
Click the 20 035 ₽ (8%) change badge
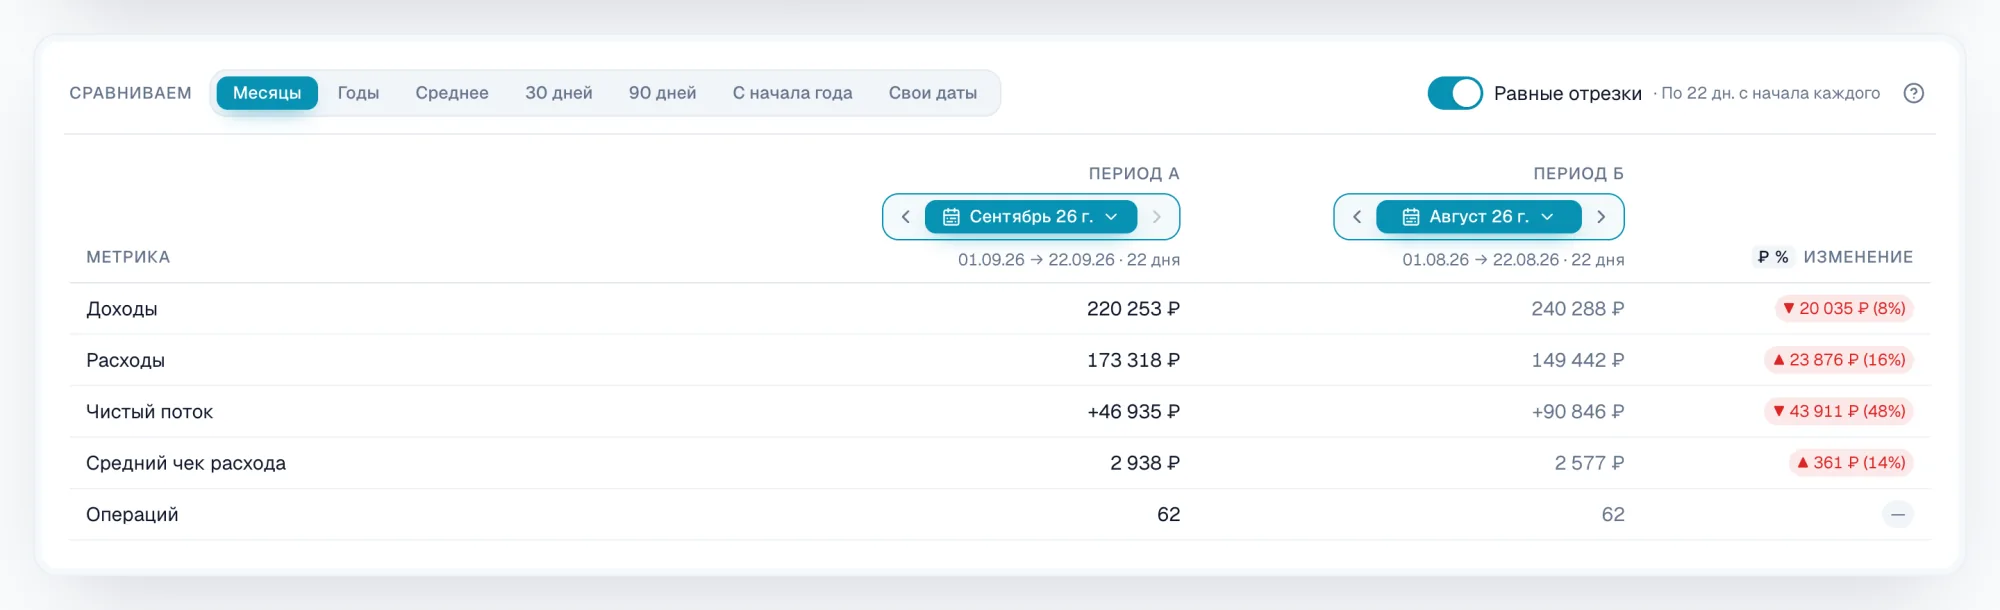pos(1844,309)
